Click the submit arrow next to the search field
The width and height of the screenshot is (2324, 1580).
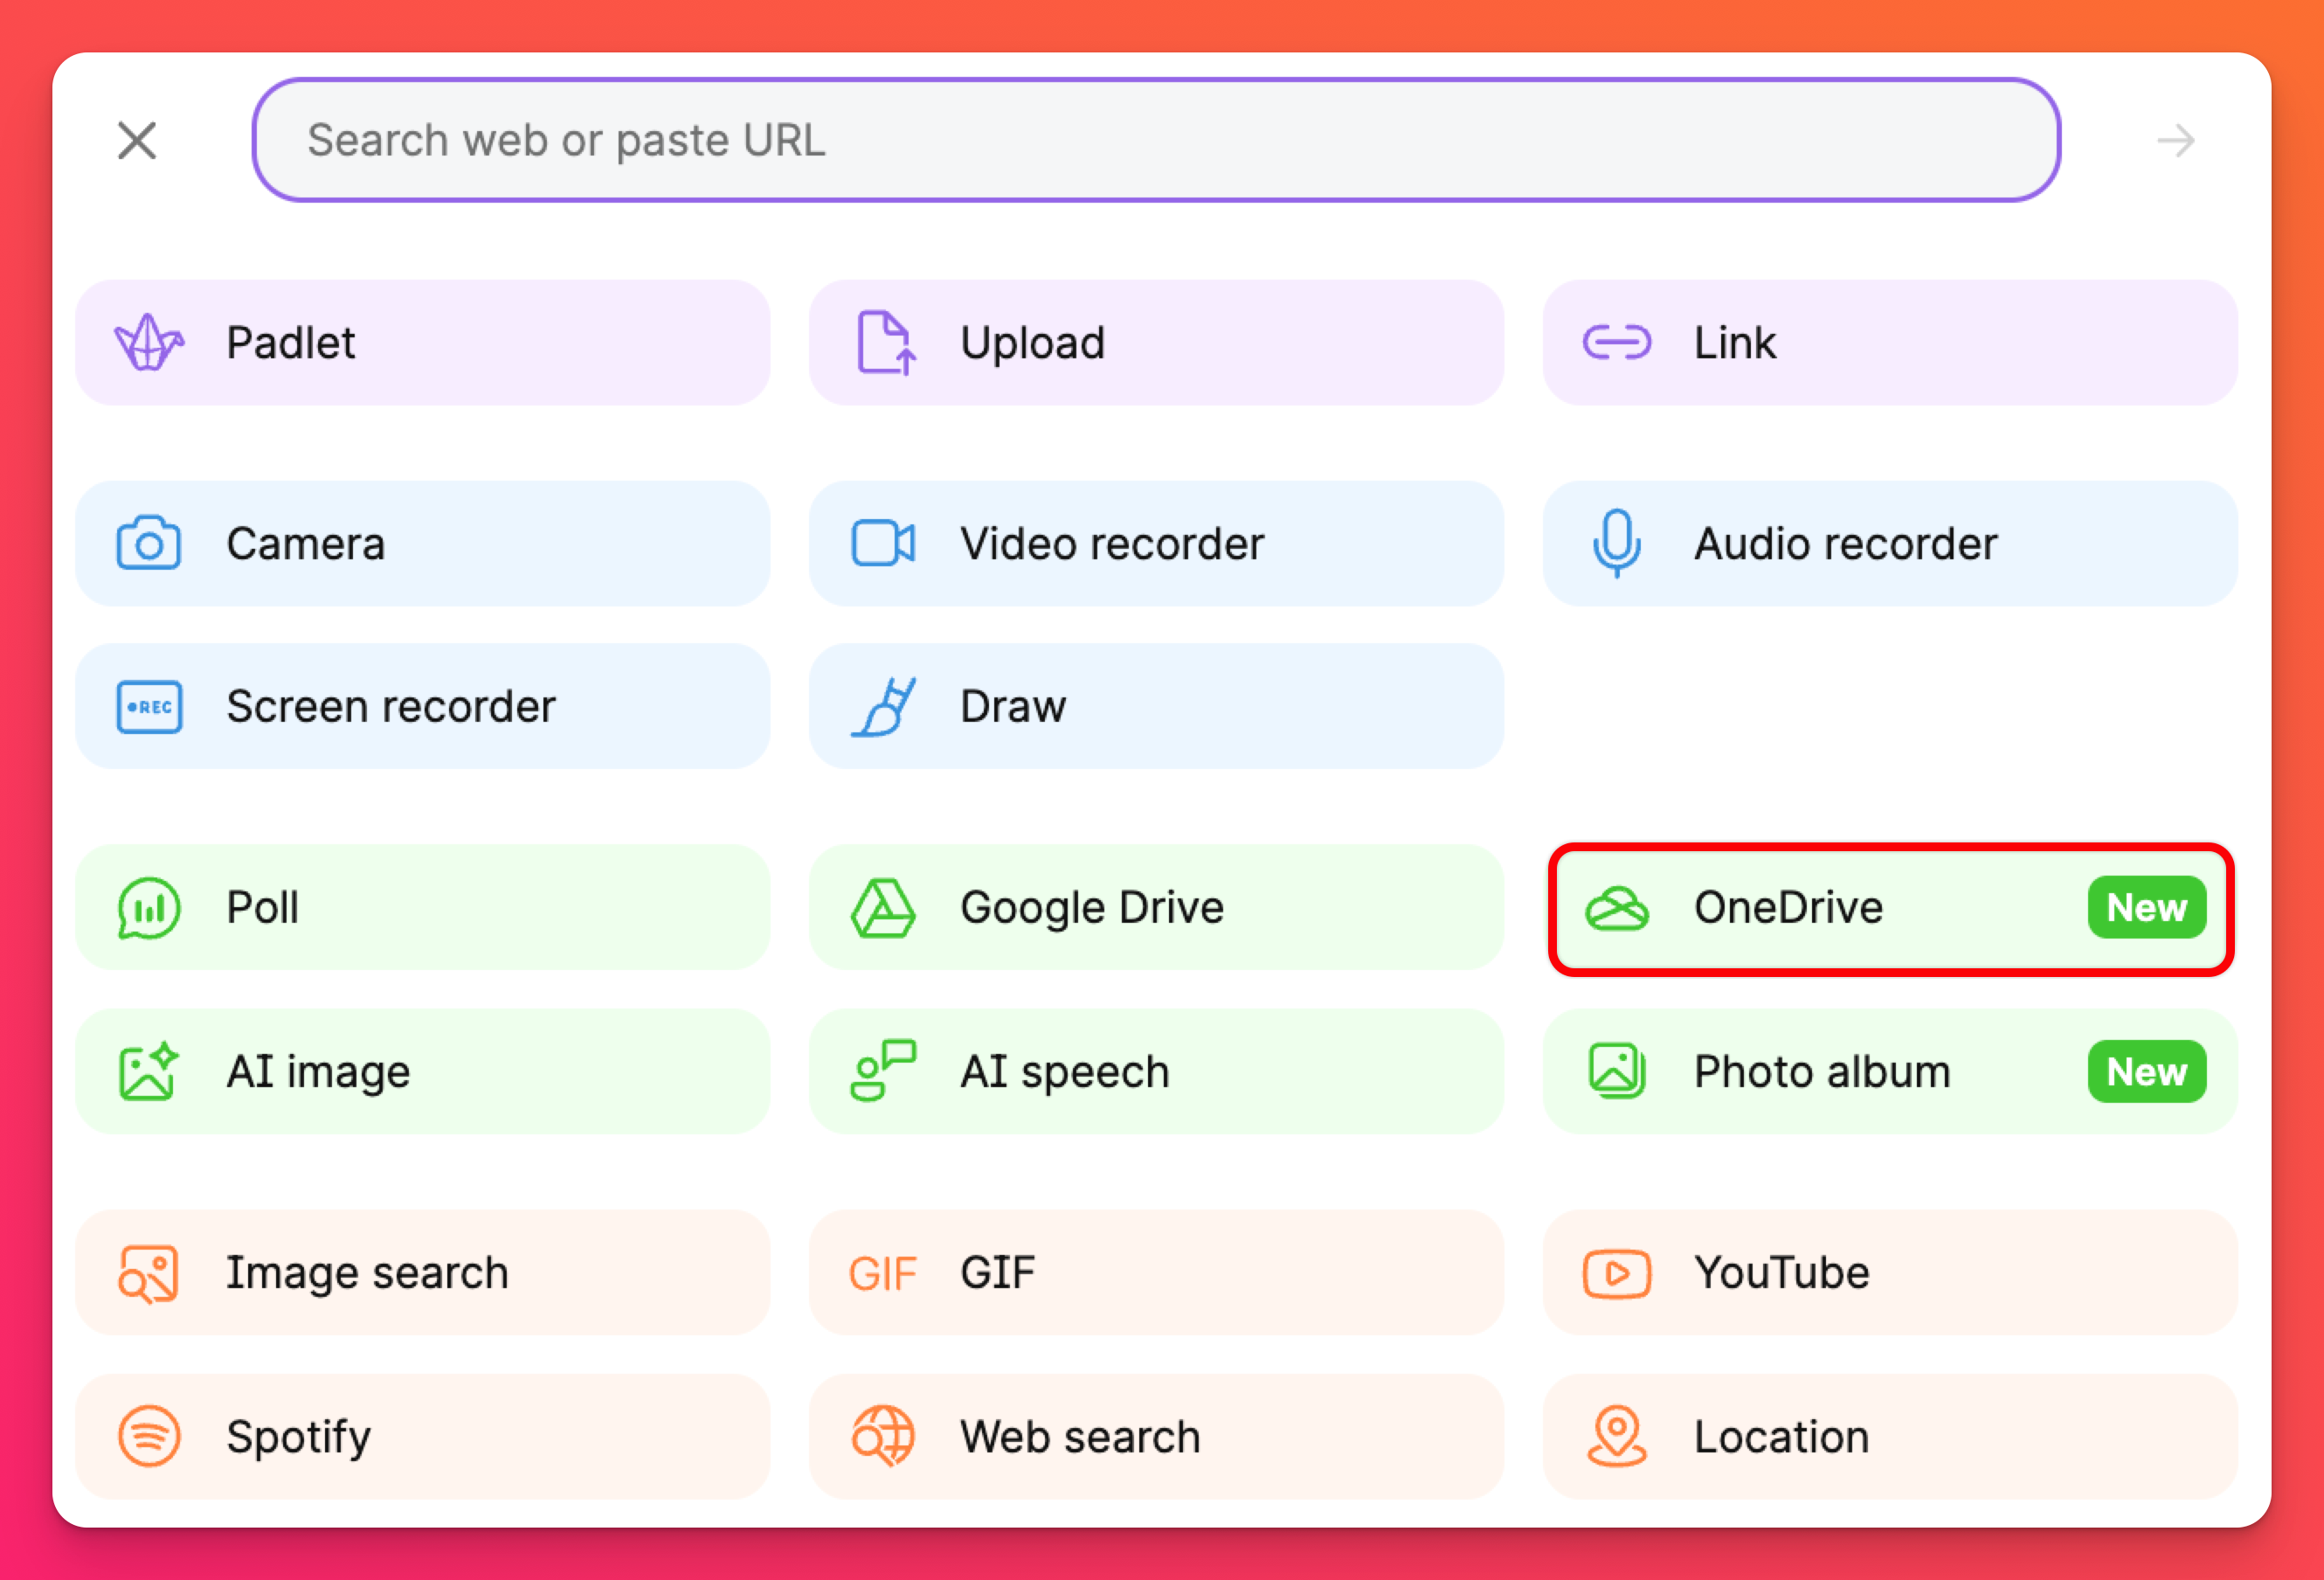[2175, 141]
